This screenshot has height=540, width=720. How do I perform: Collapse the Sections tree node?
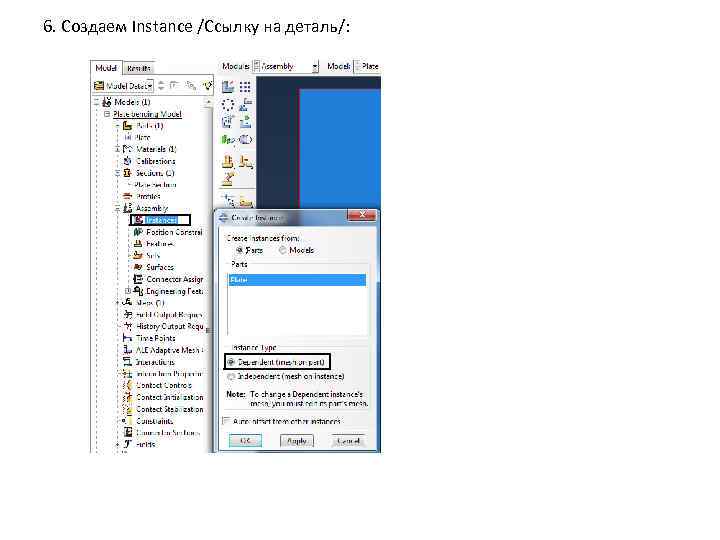[x=118, y=173]
